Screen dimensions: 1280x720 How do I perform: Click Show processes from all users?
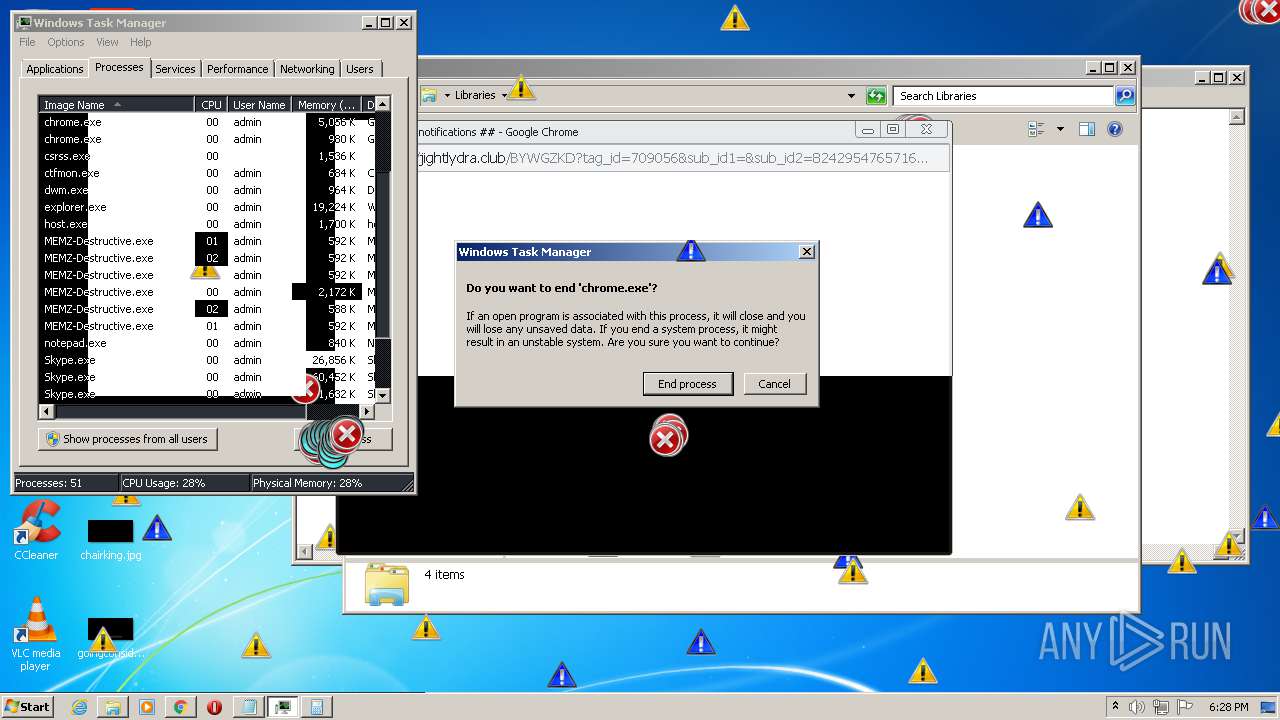coord(127,439)
